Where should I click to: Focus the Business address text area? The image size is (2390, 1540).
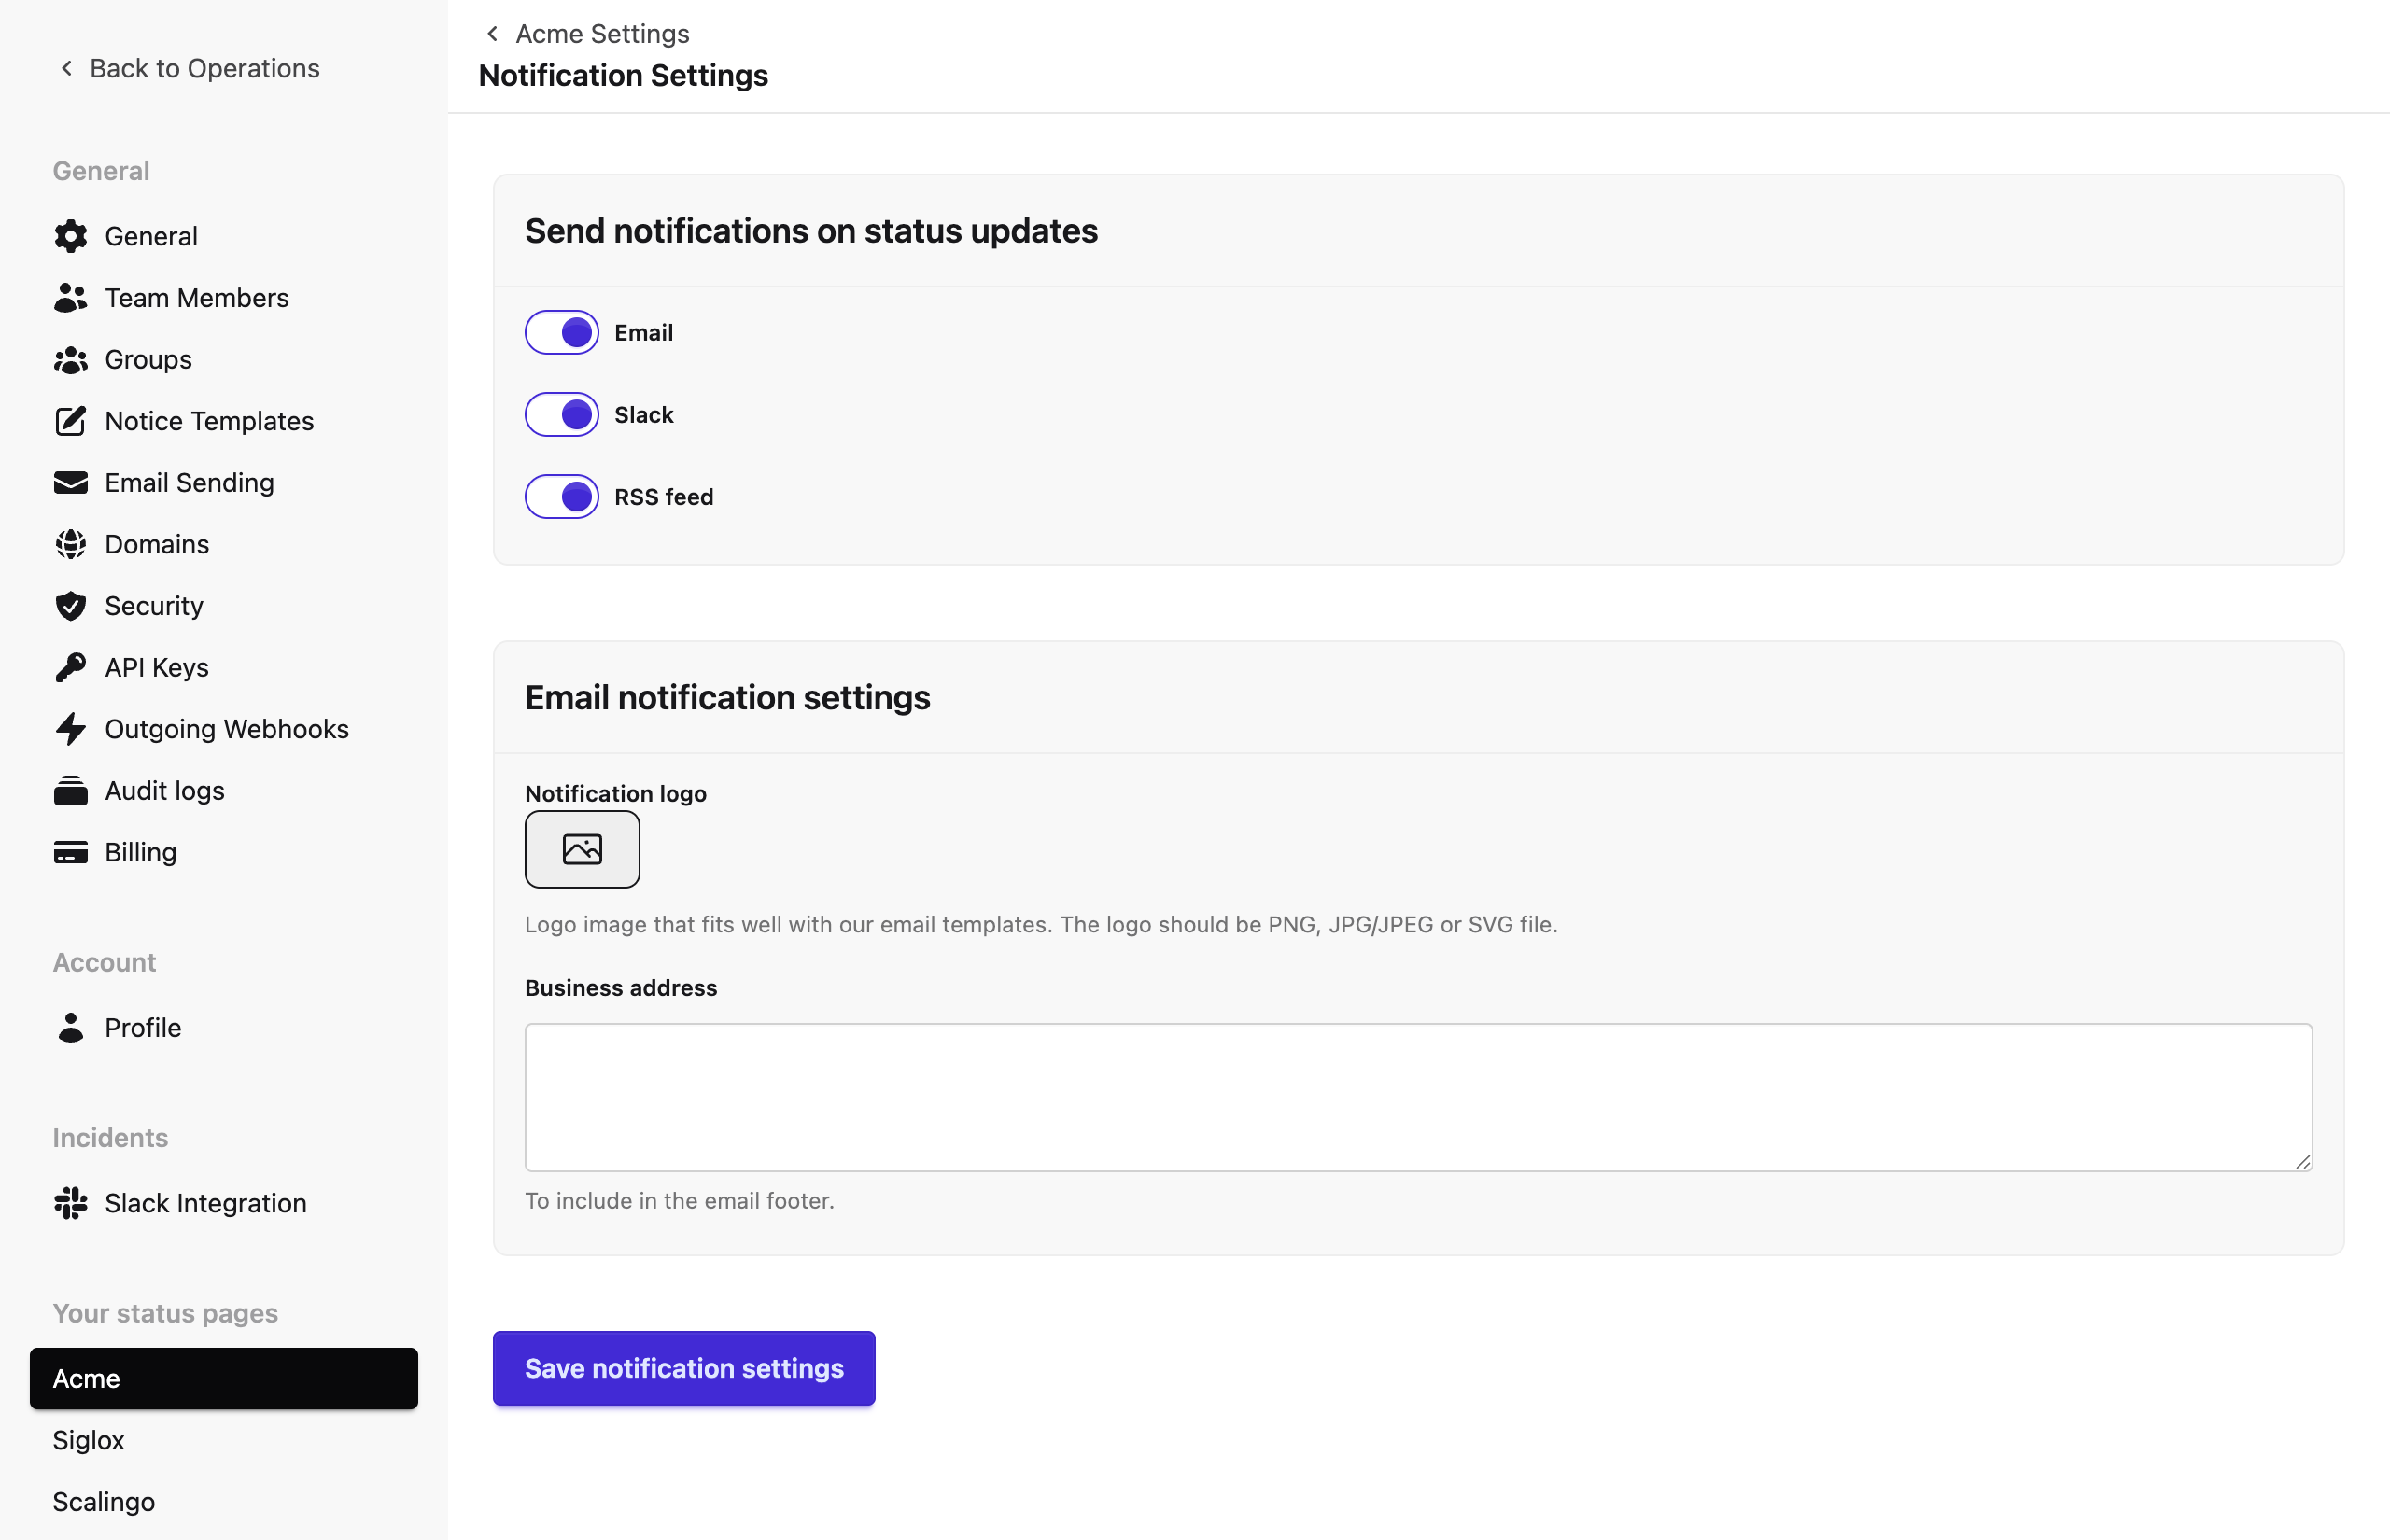(1418, 1097)
